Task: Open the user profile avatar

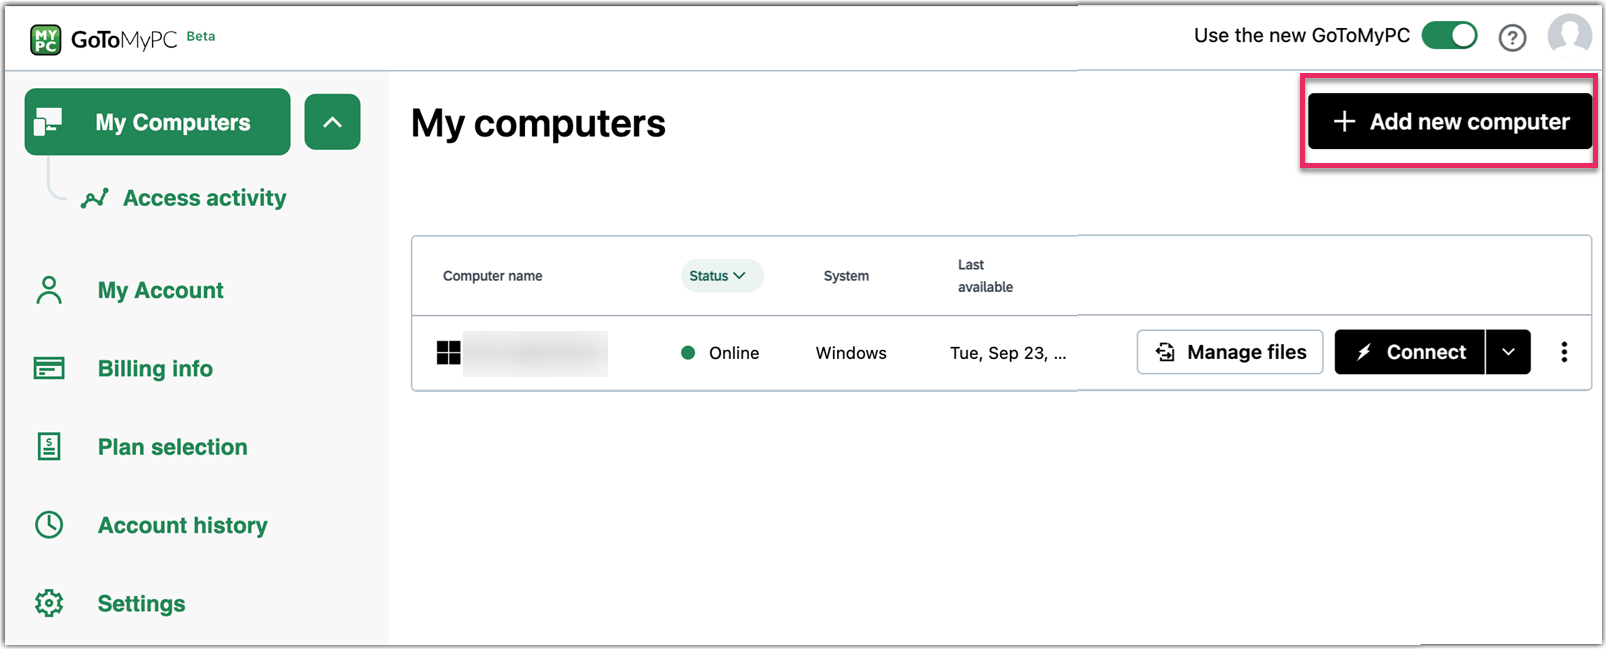Action: (1569, 35)
